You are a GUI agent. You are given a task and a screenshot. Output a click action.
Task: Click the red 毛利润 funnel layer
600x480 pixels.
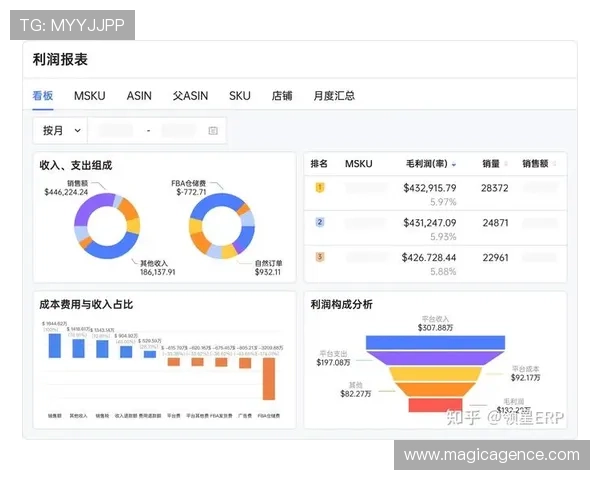(435, 405)
